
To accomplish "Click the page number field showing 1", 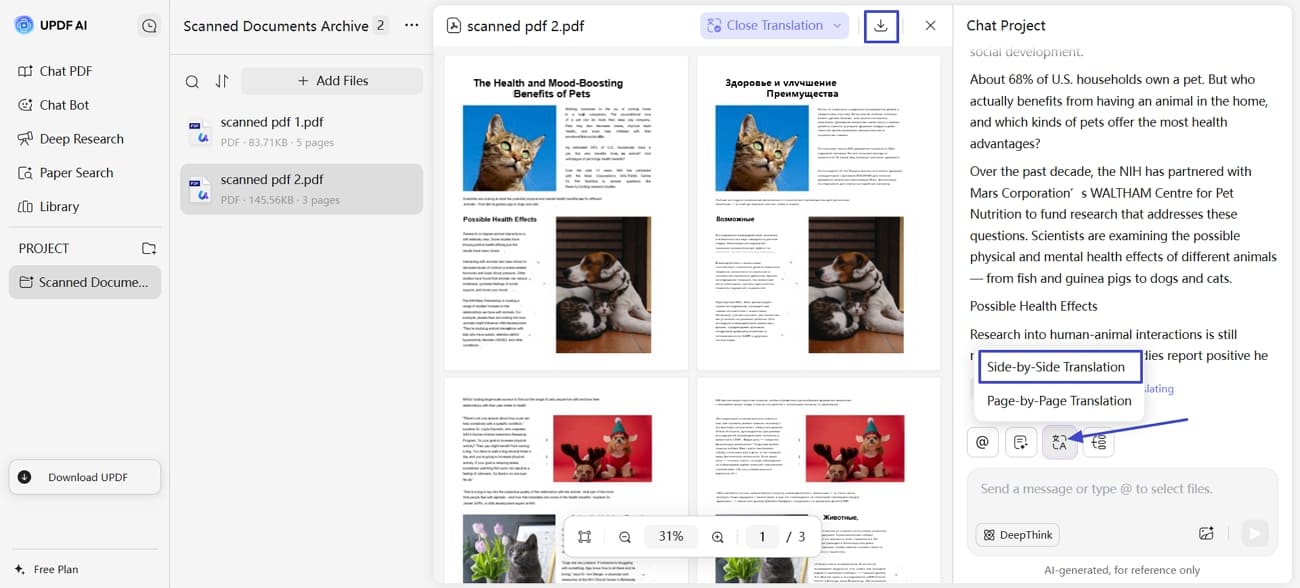I will [x=761, y=536].
